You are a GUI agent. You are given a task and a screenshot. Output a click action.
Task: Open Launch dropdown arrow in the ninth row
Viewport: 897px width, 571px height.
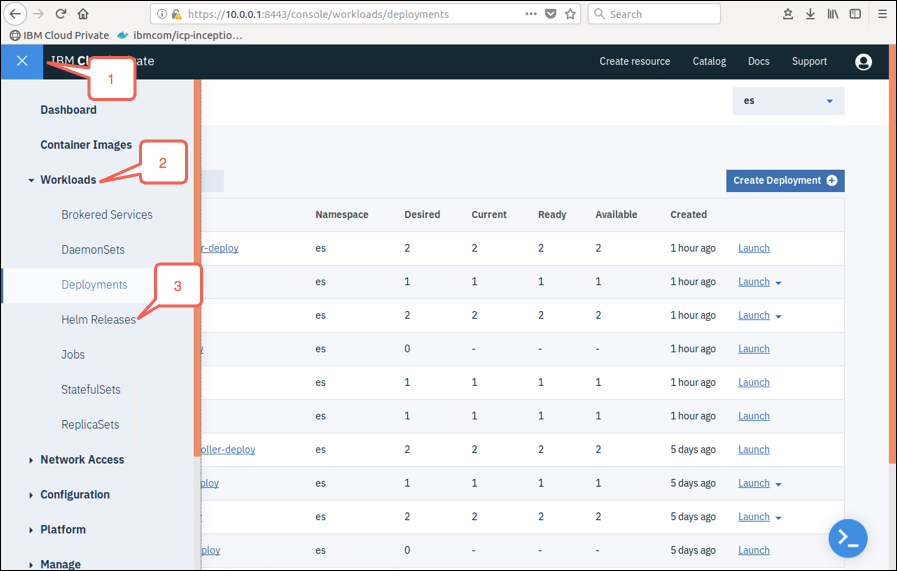click(778, 518)
